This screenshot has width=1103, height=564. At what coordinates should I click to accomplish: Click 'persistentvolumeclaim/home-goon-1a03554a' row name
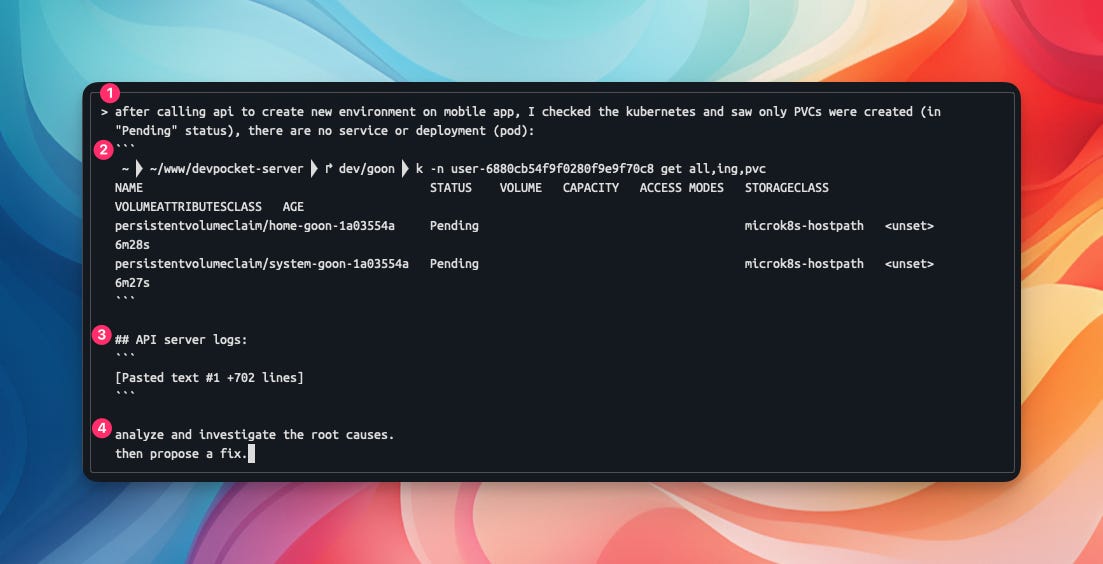point(255,226)
